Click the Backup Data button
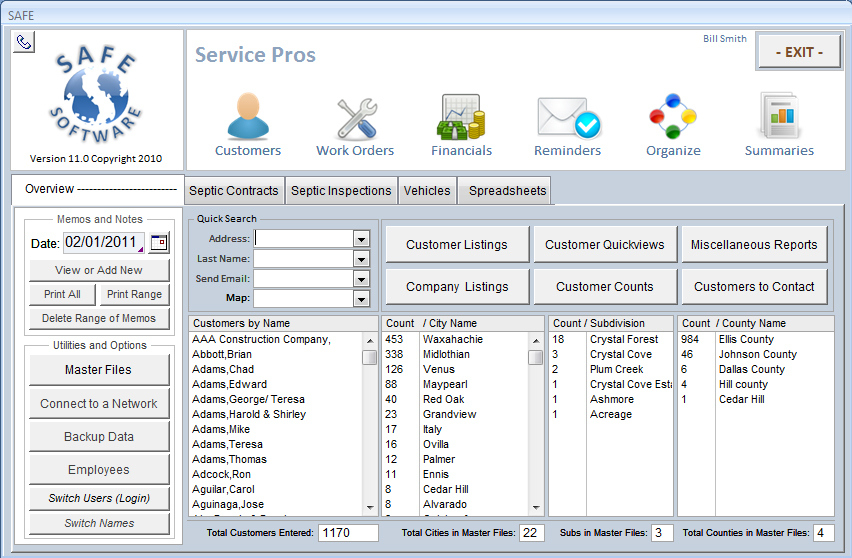 tap(98, 437)
